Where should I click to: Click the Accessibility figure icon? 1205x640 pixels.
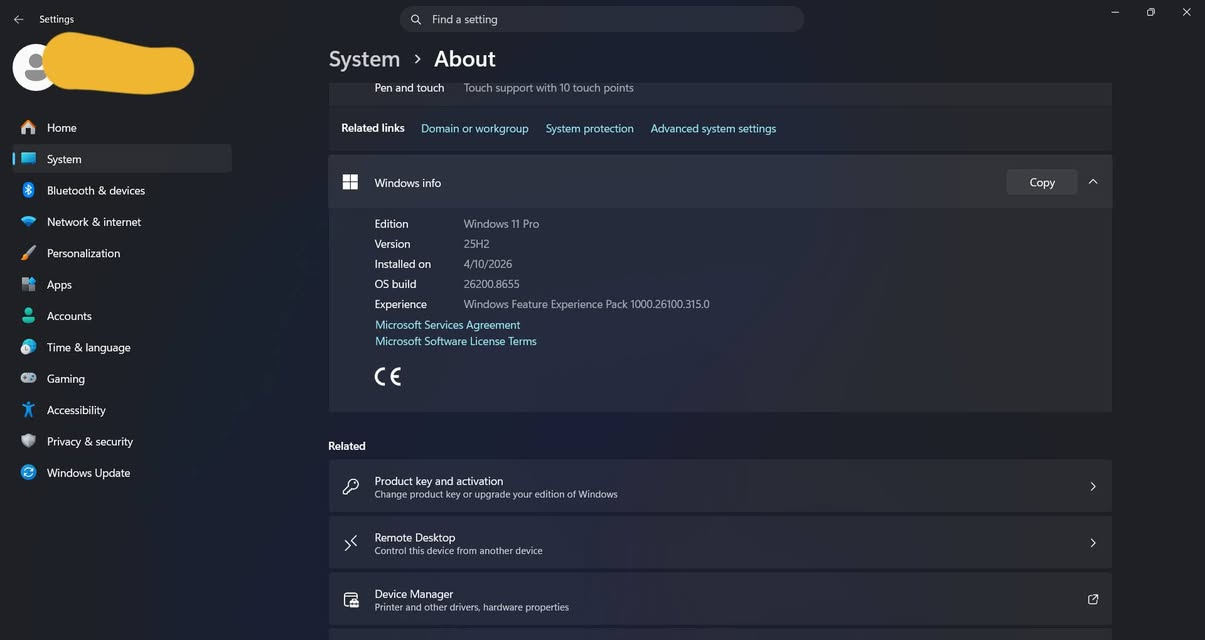pyautogui.click(x=28, y=410)
